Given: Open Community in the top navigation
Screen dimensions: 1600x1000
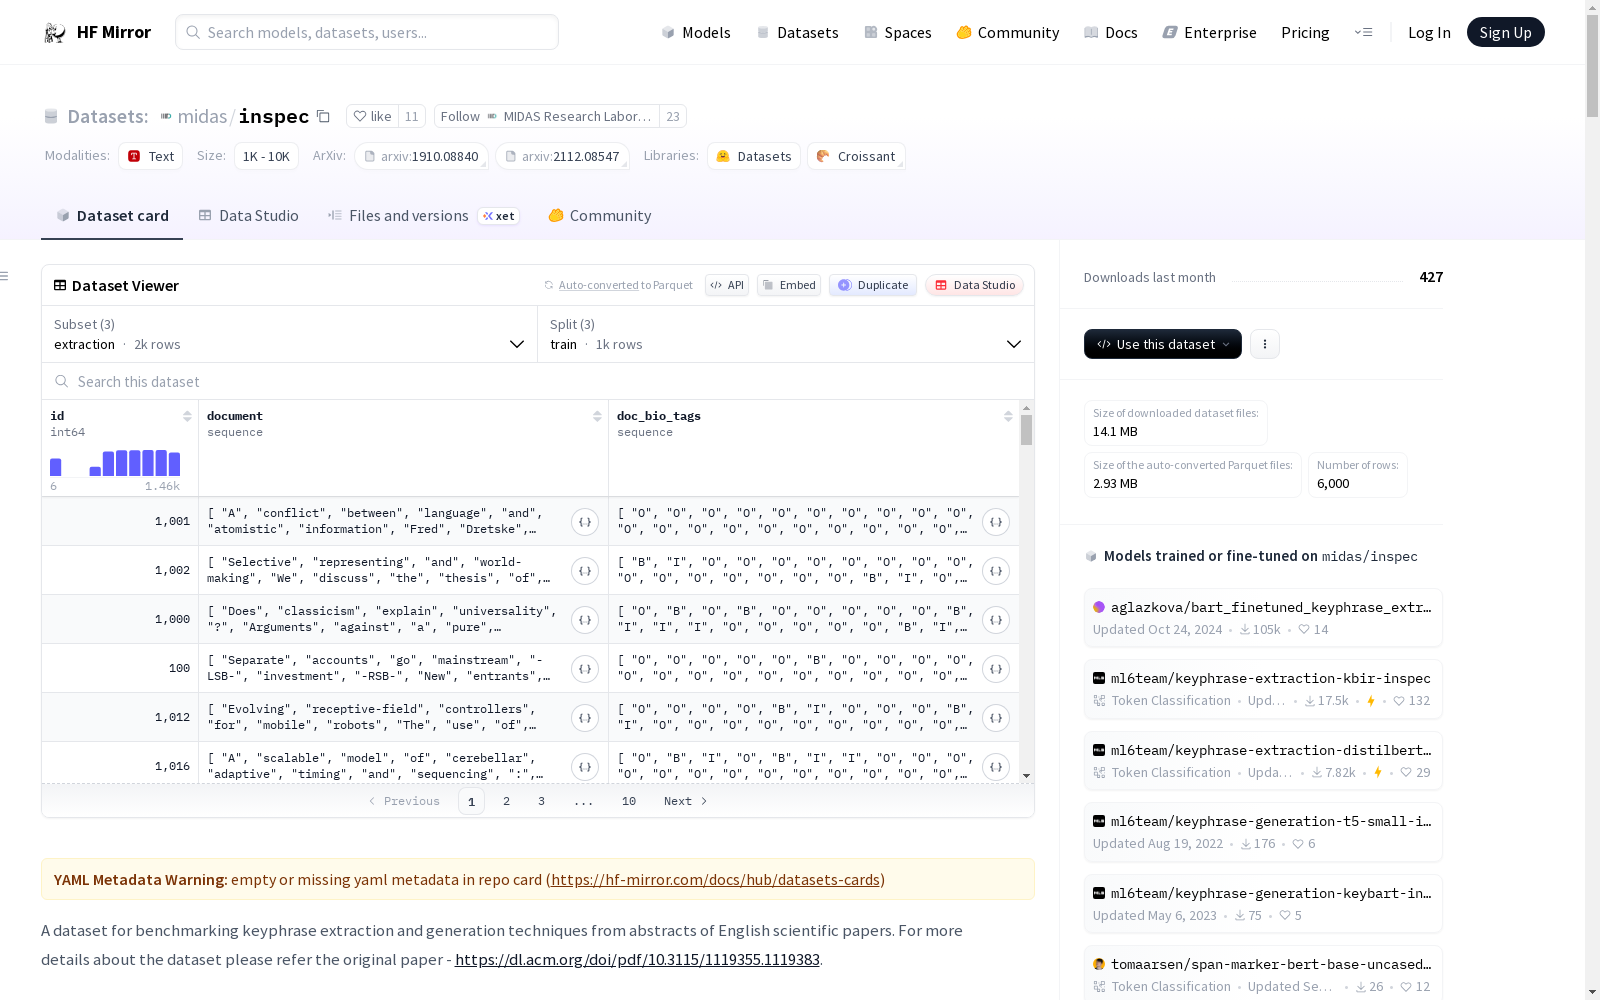Looking at the screenshot, I should pos(1008,33).
